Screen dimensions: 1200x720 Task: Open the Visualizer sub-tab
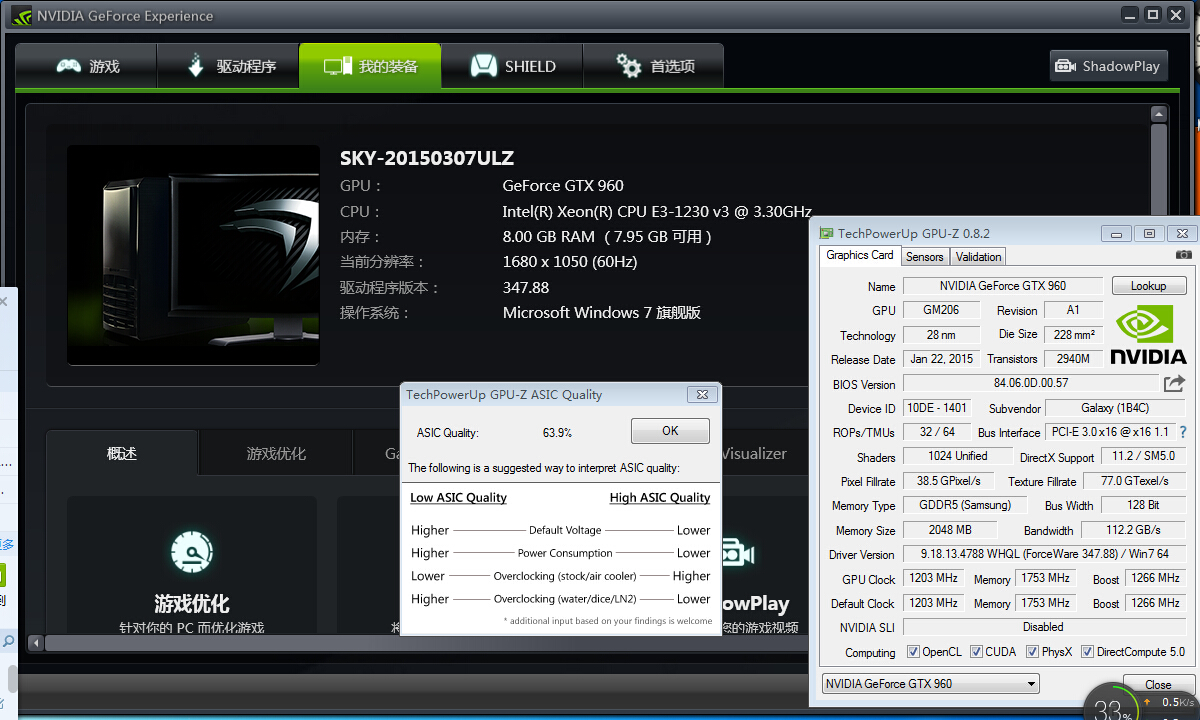coord(754,453)
